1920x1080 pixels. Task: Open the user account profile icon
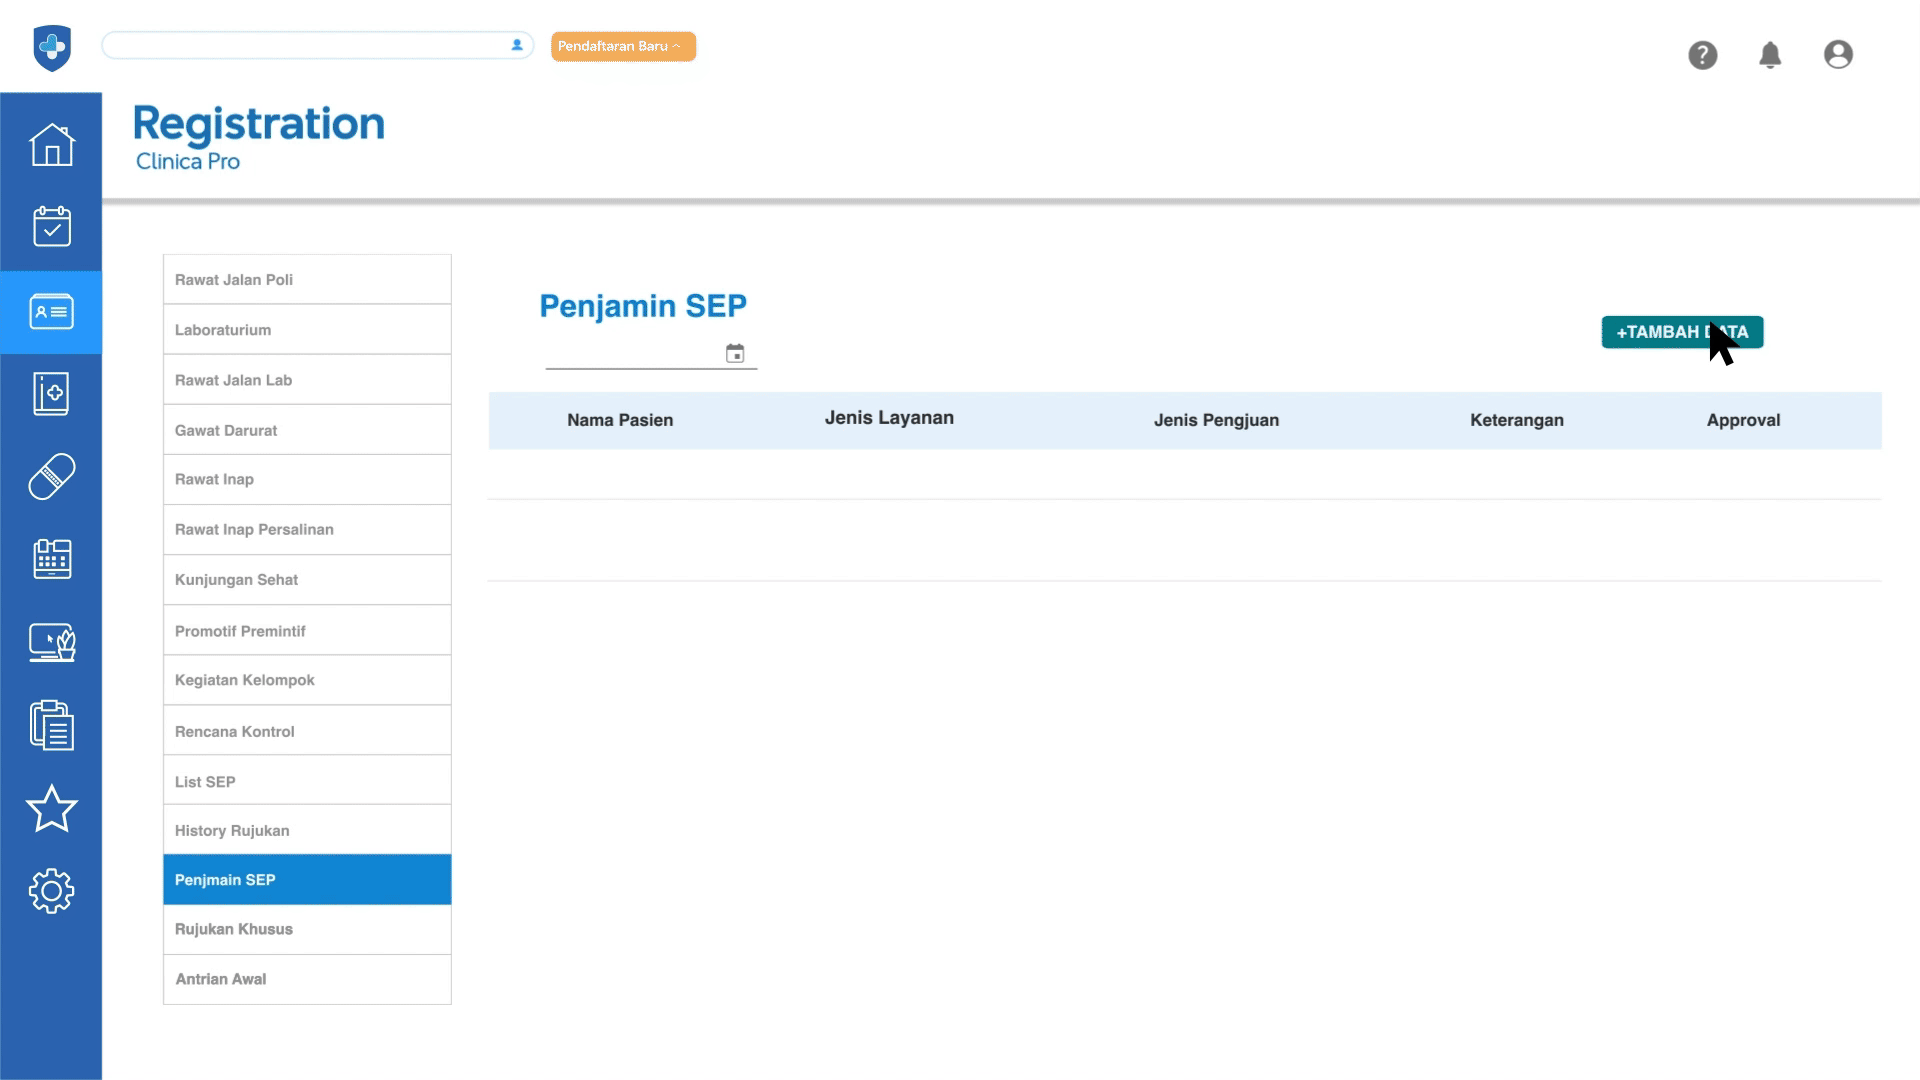[1838, 55]
